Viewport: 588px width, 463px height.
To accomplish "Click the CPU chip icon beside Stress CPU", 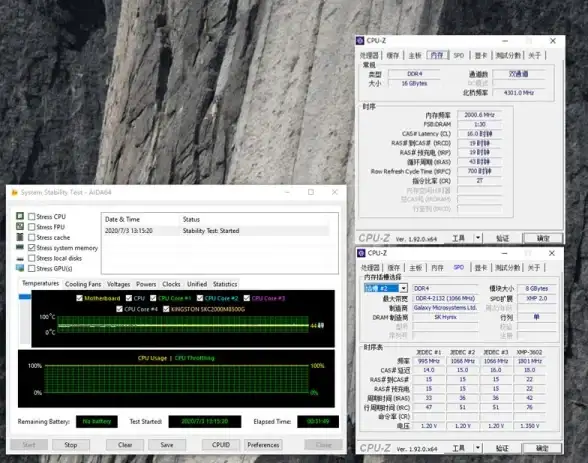I will 20,216.
